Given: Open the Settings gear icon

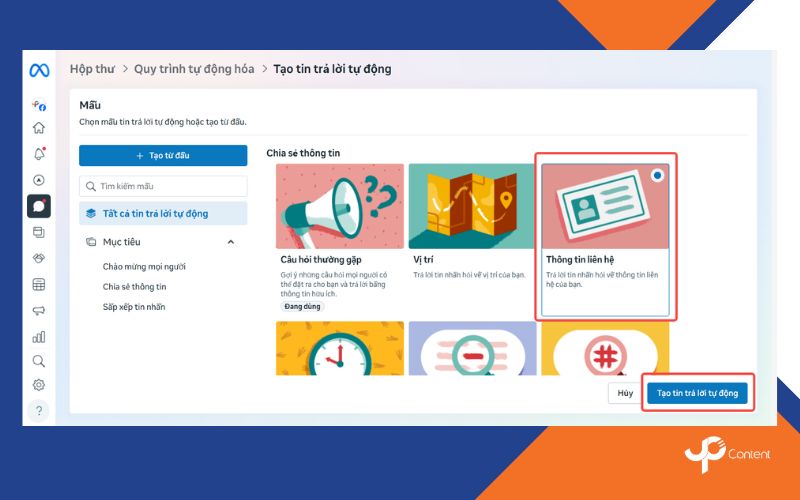Looking at the screenshot, I should [x=39, y=385].
